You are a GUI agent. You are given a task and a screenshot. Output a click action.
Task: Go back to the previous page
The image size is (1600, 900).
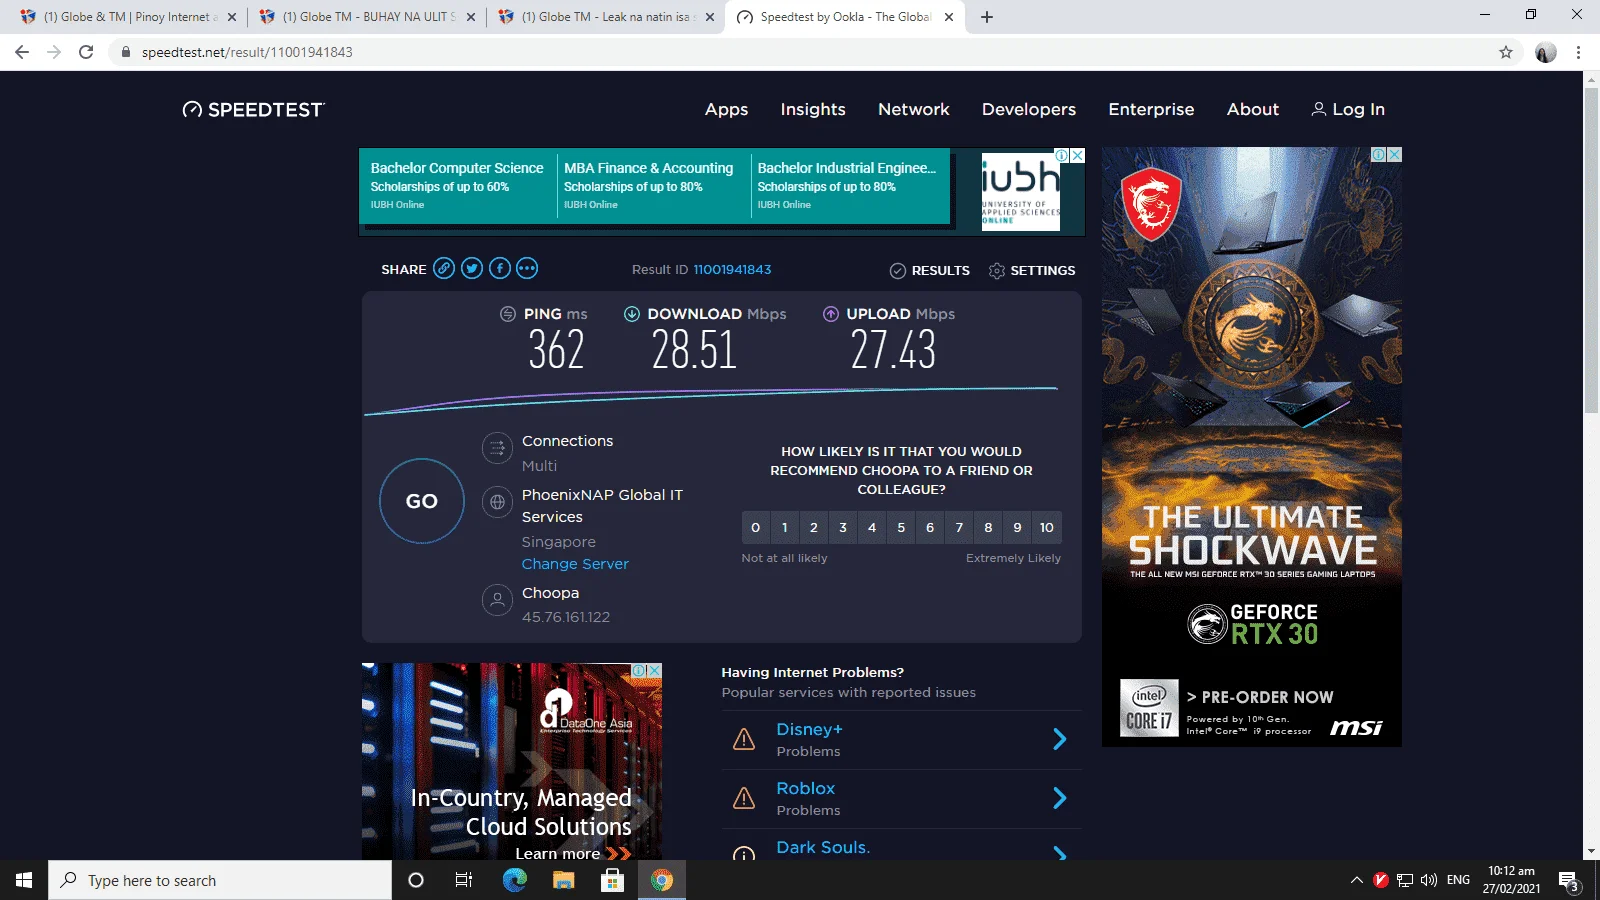[22, 52]
